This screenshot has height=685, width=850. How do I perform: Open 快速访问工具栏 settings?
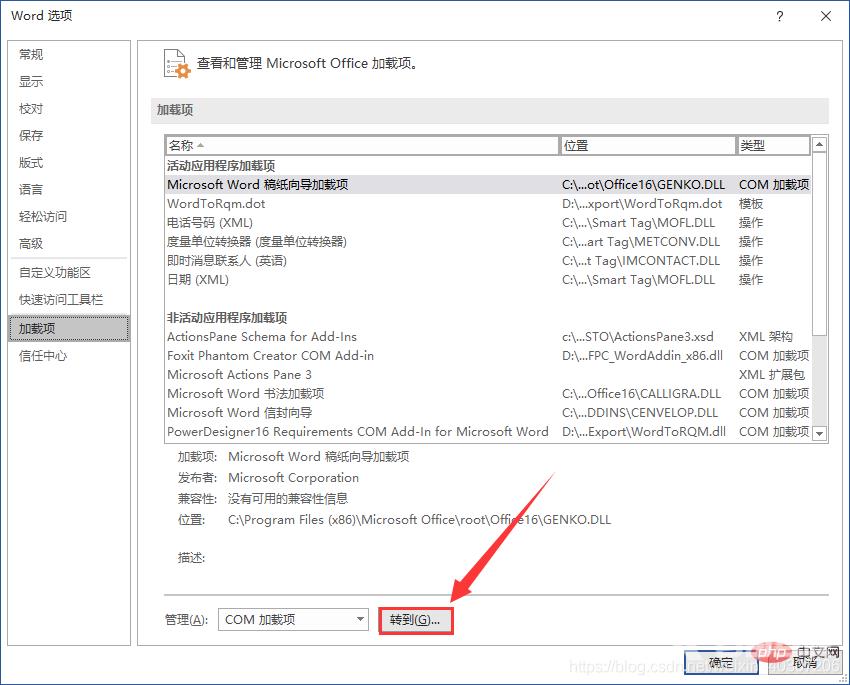[x=61, y=300]
